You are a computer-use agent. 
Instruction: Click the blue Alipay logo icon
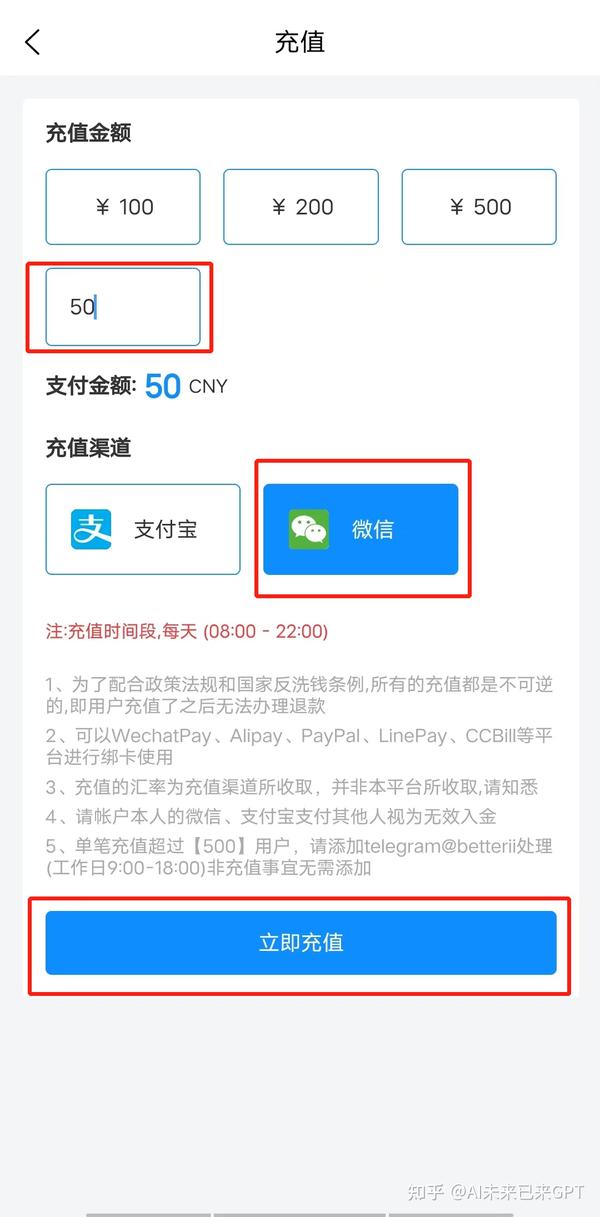click(91, 529)
